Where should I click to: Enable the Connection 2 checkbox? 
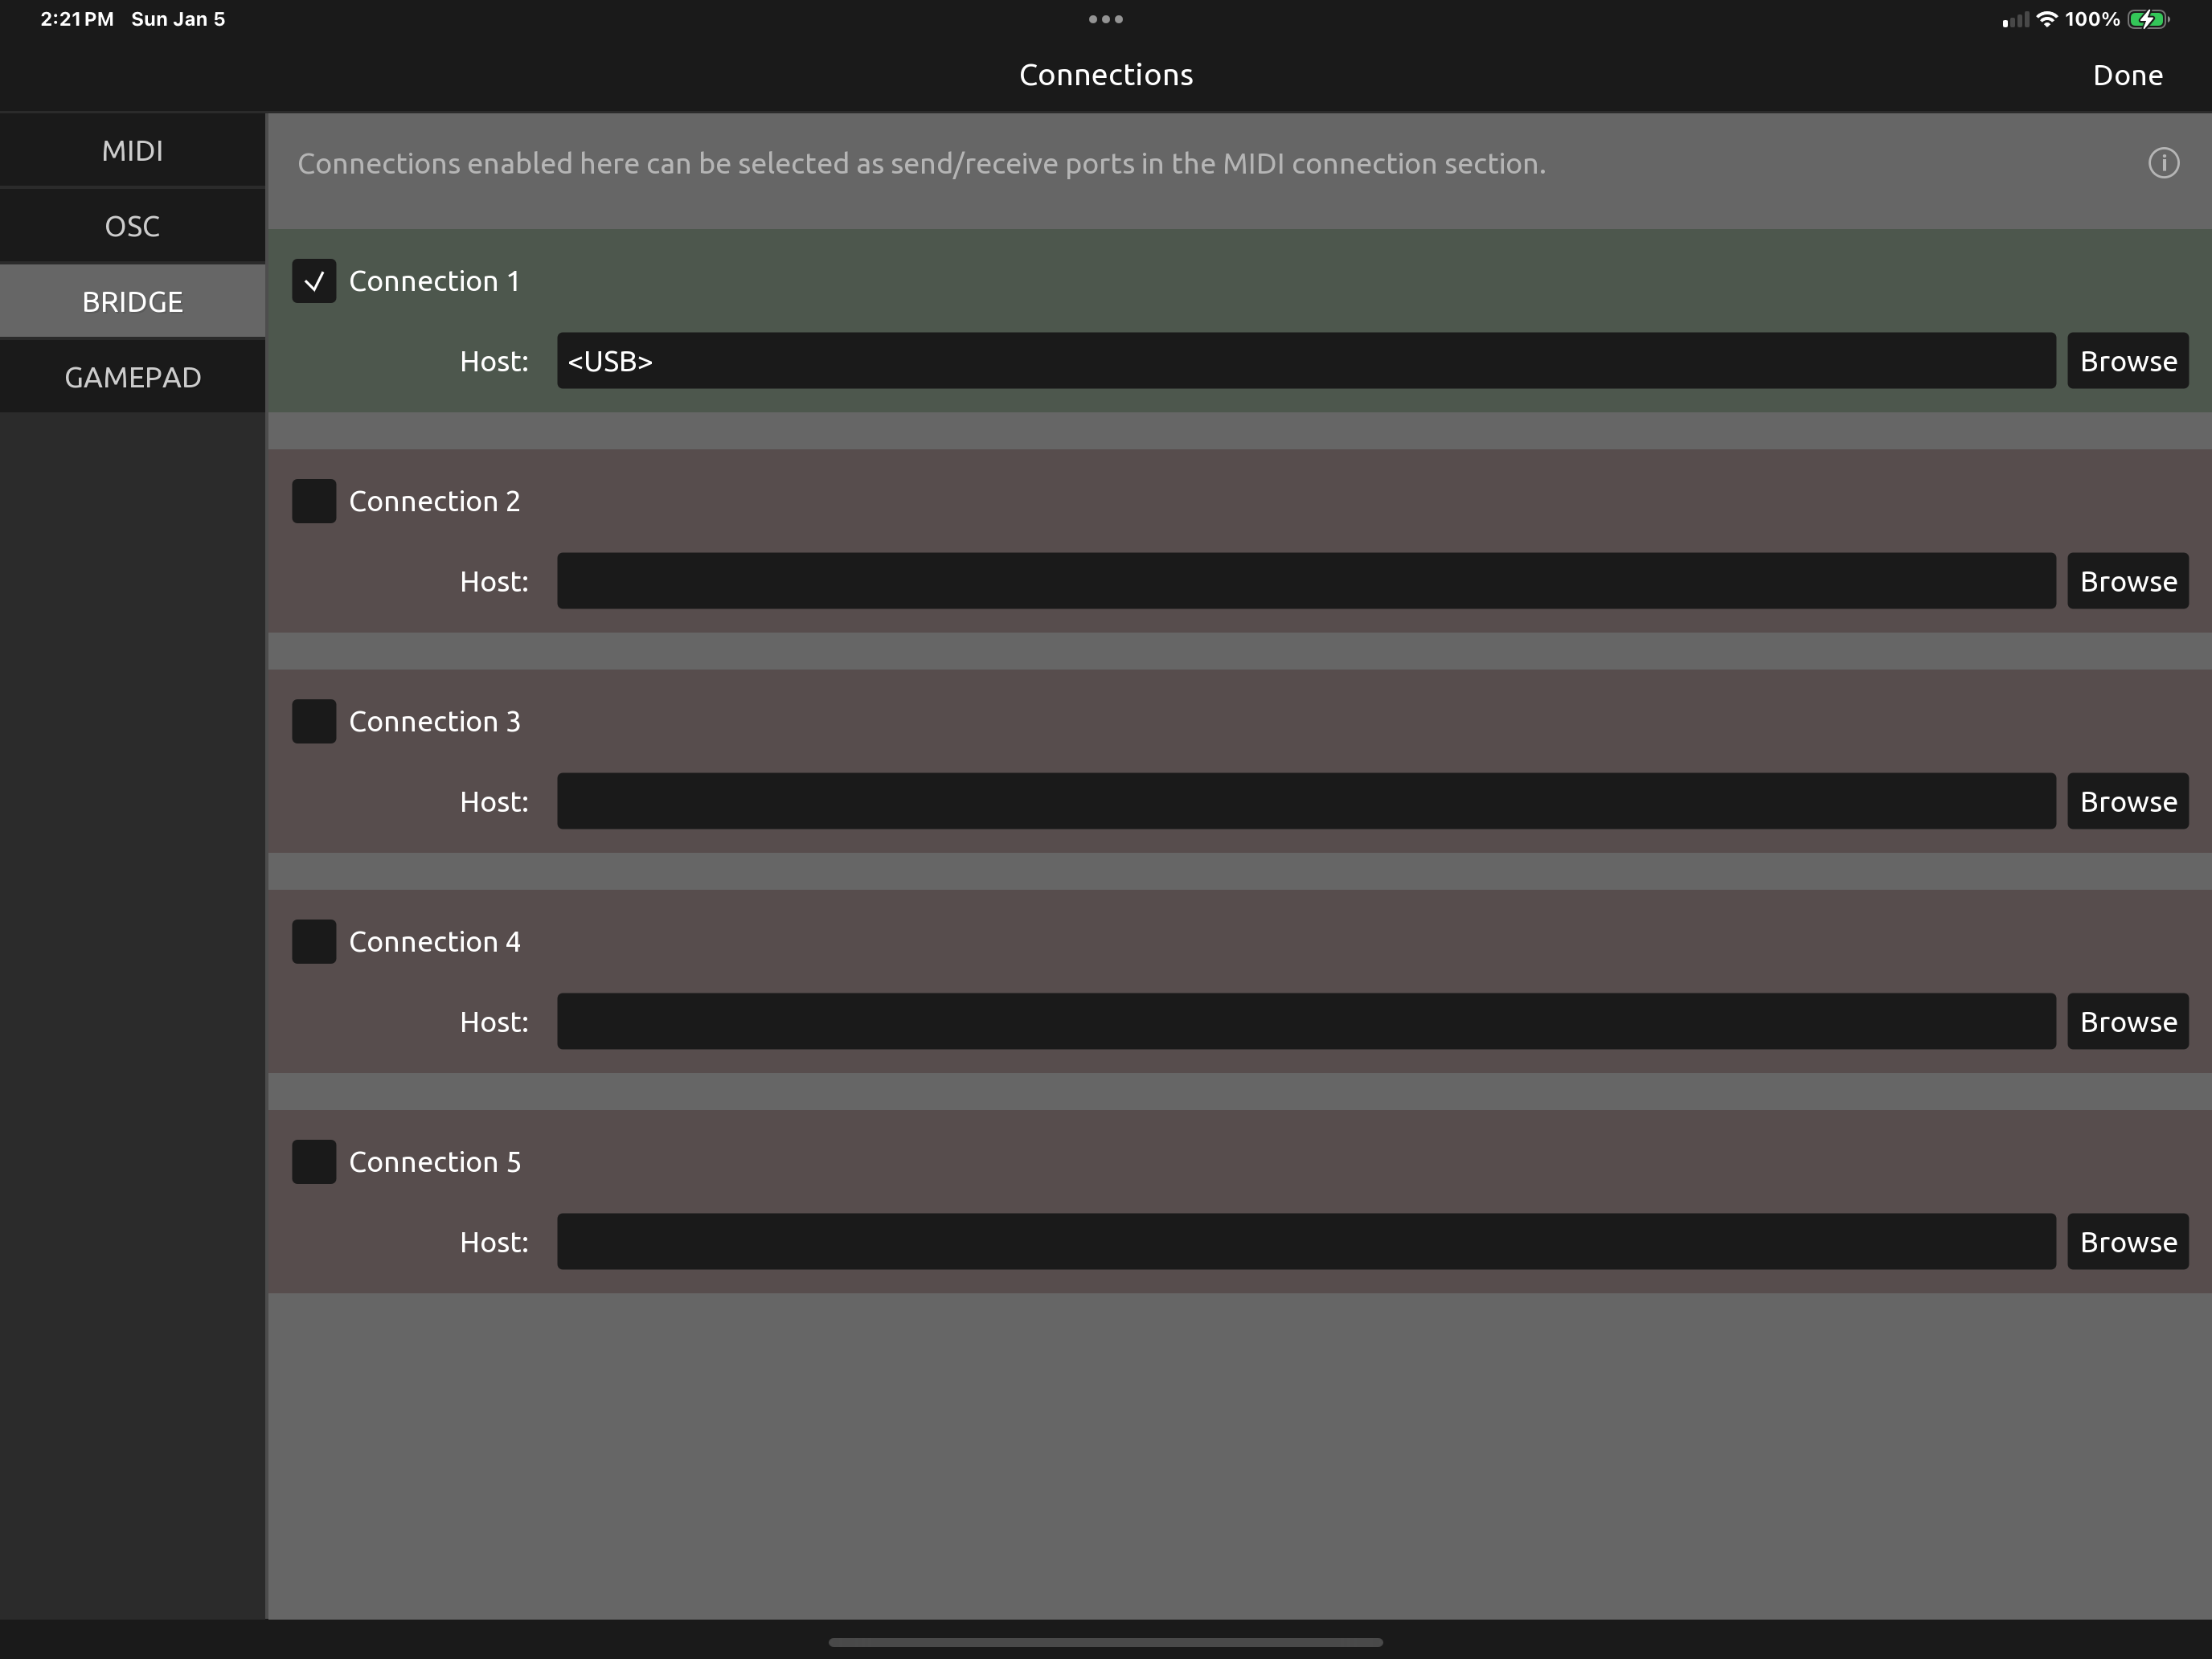click(x=314, y=501)
